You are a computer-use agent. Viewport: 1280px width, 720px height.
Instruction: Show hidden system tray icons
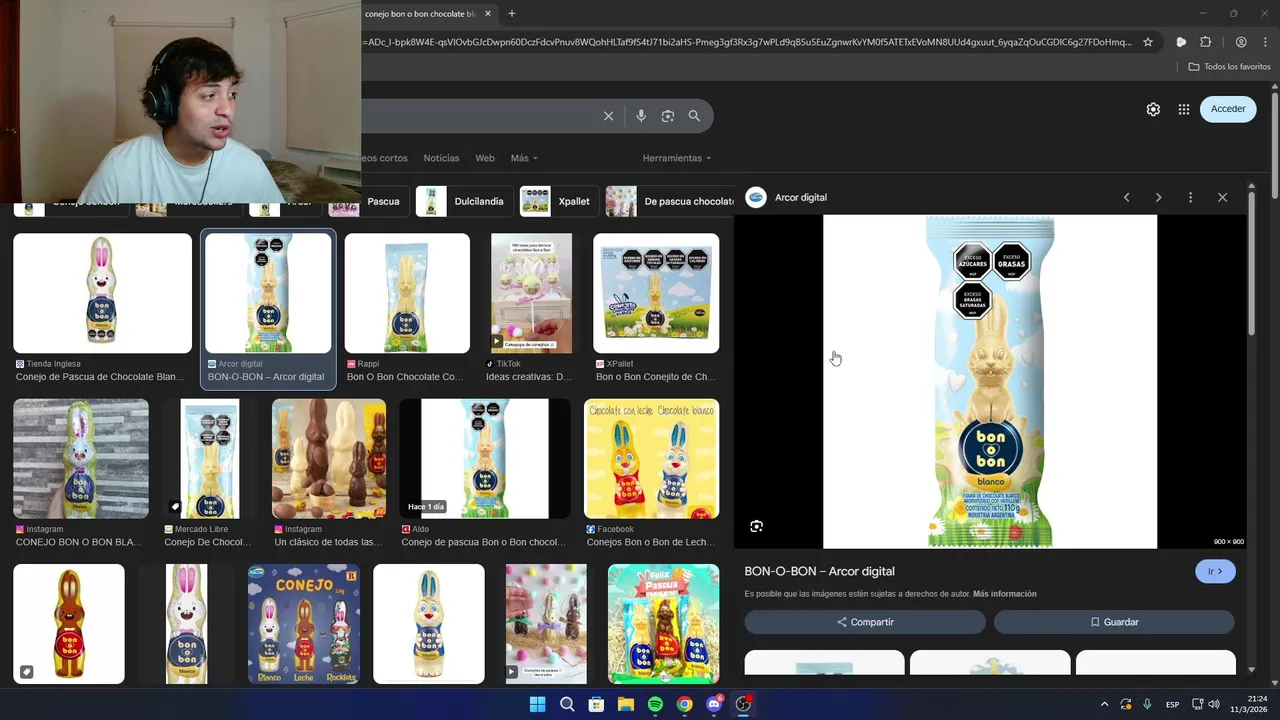(1104, 704)
